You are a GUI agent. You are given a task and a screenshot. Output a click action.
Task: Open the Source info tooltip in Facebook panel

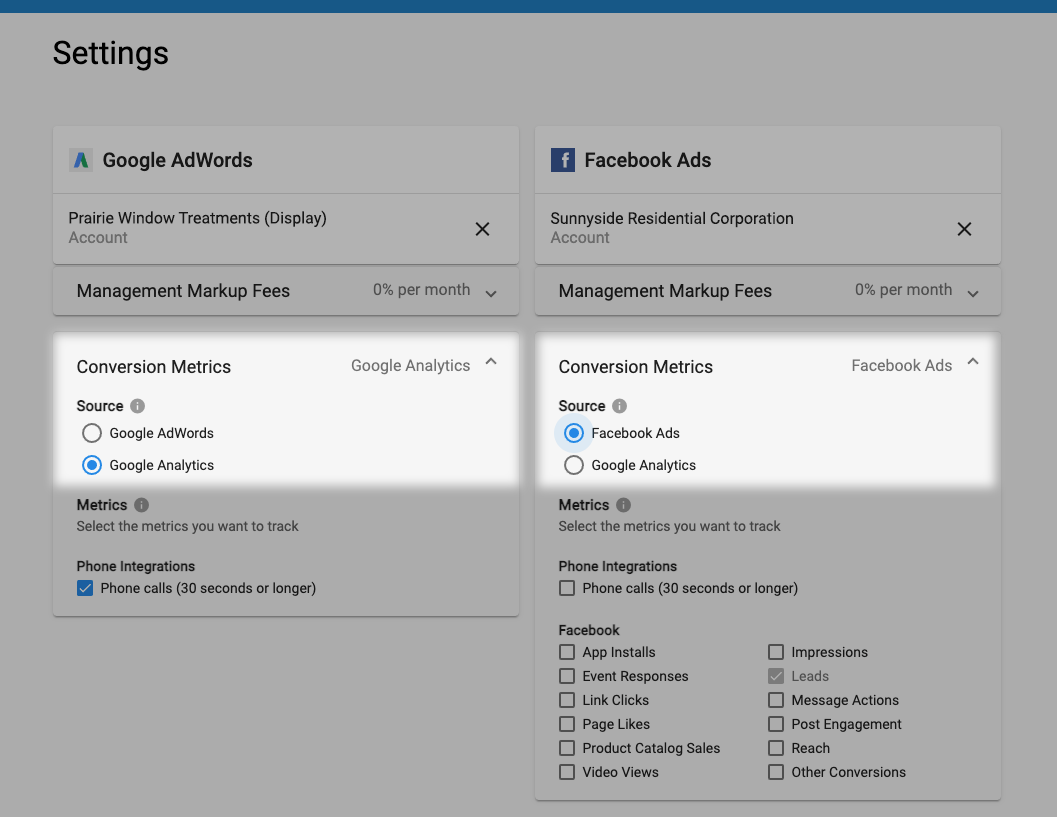(x=621, y=406)
